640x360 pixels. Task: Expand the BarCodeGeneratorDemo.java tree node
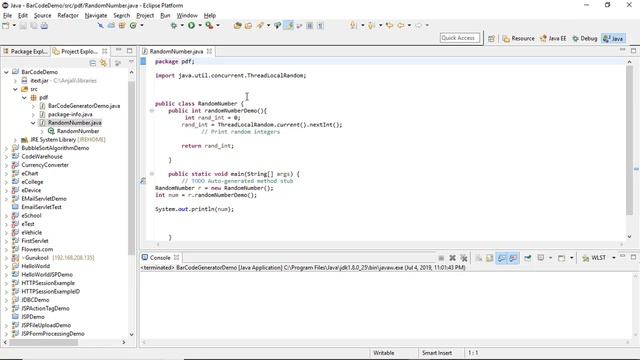(33, 106)
